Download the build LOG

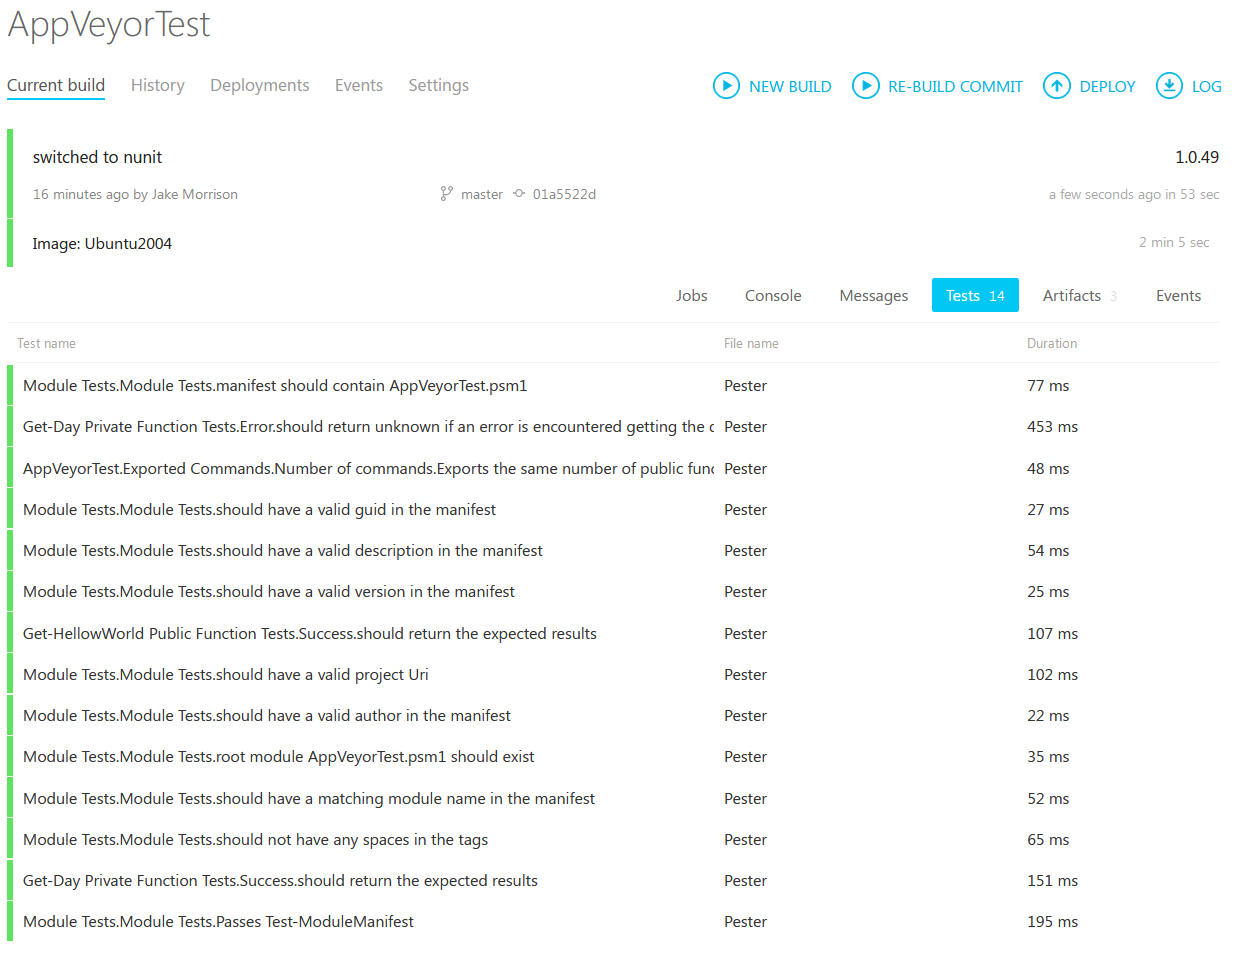coord(1188,86)
